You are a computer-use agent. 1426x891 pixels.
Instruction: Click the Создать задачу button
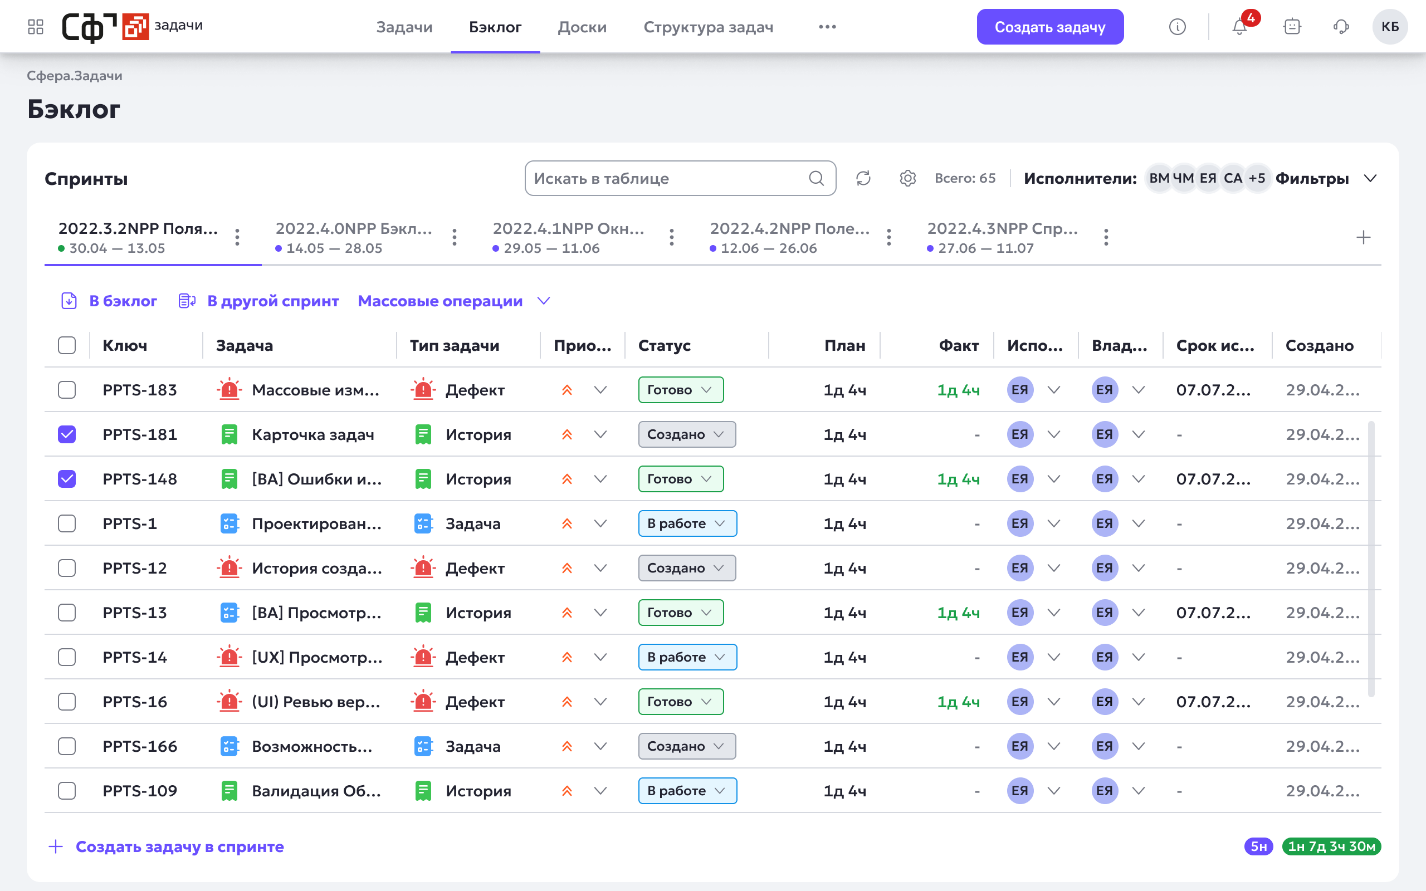(1050, 27)
